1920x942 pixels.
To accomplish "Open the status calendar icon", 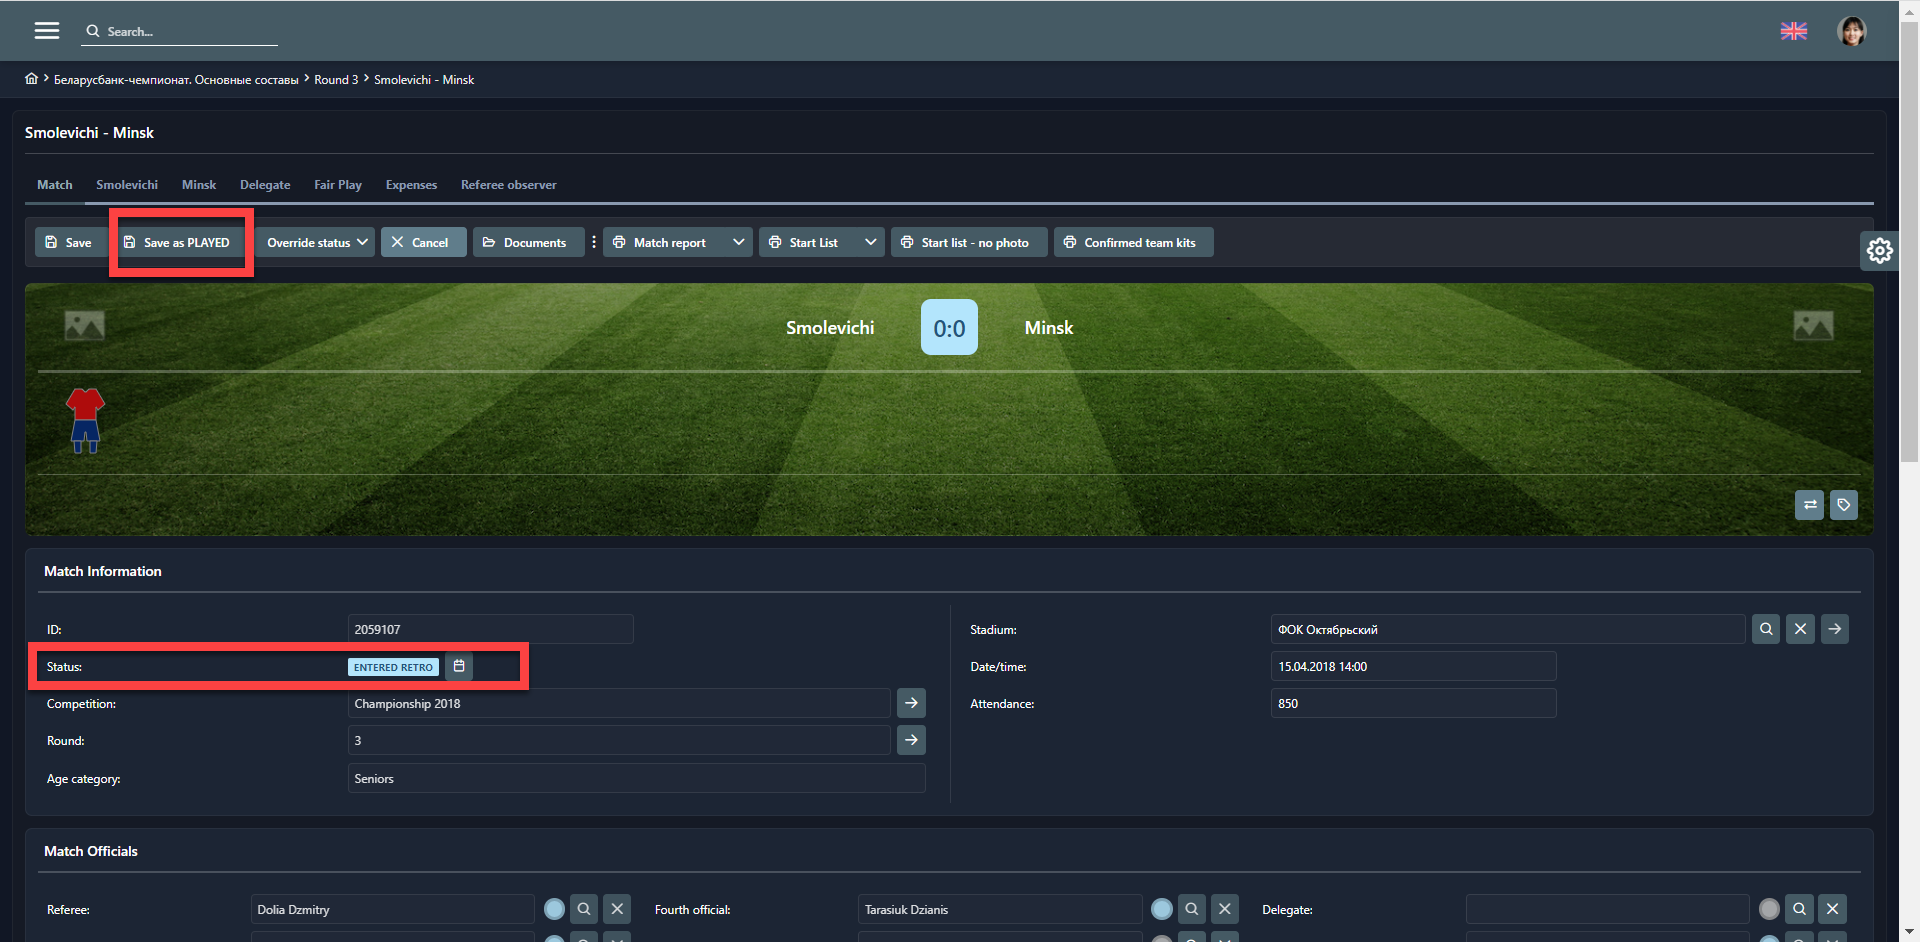I will pos(459,666).
